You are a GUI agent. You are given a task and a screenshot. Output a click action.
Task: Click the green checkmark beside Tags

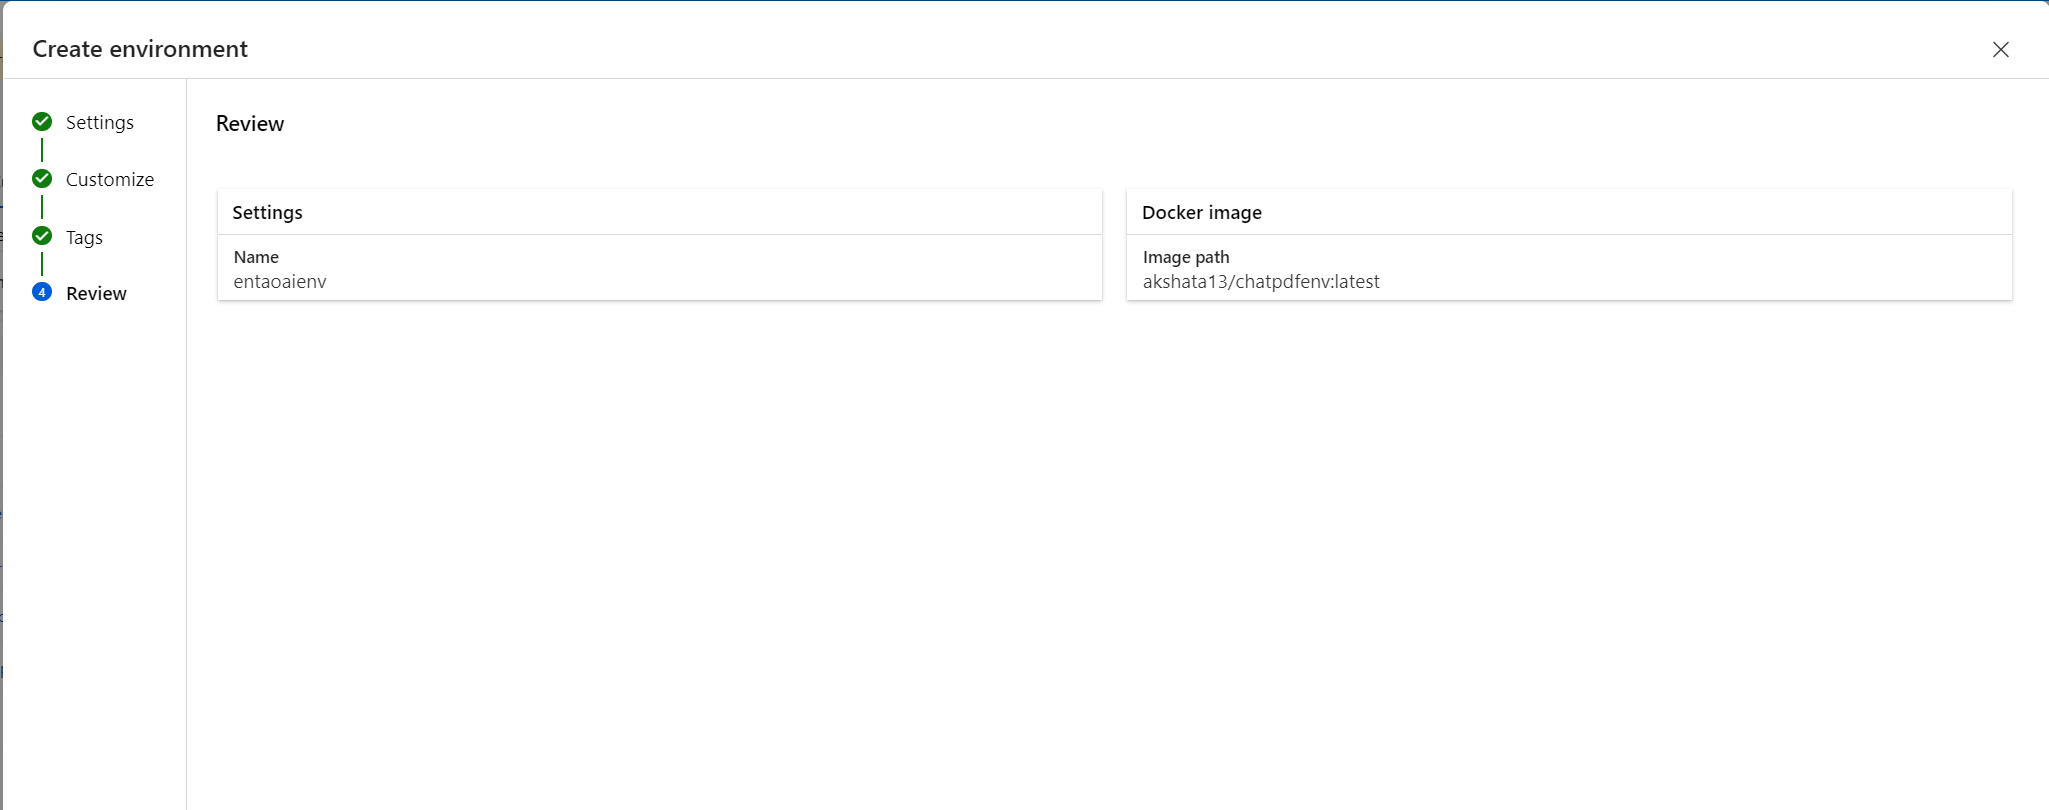[42, 236]
